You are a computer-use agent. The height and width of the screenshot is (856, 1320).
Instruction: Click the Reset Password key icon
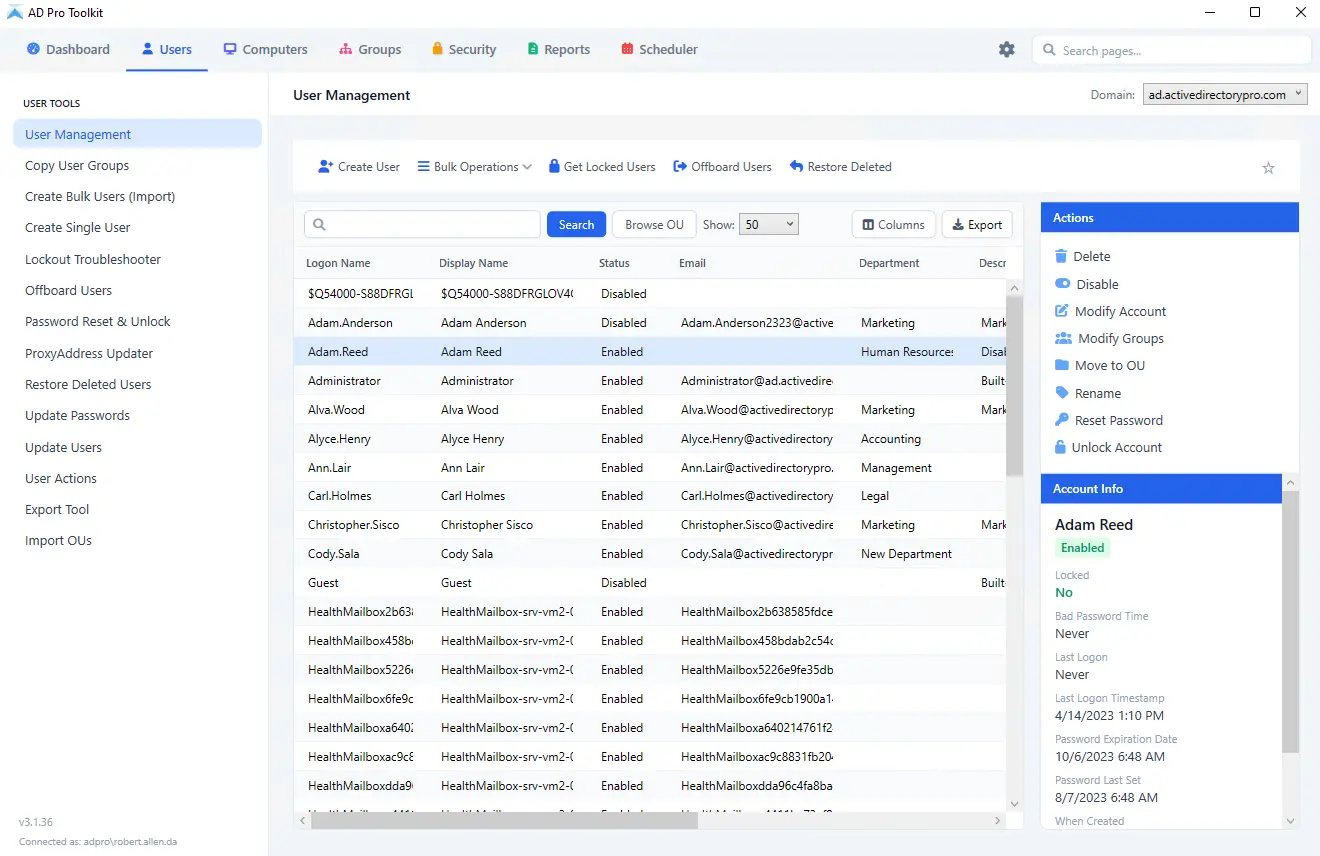pos(1062,420)
